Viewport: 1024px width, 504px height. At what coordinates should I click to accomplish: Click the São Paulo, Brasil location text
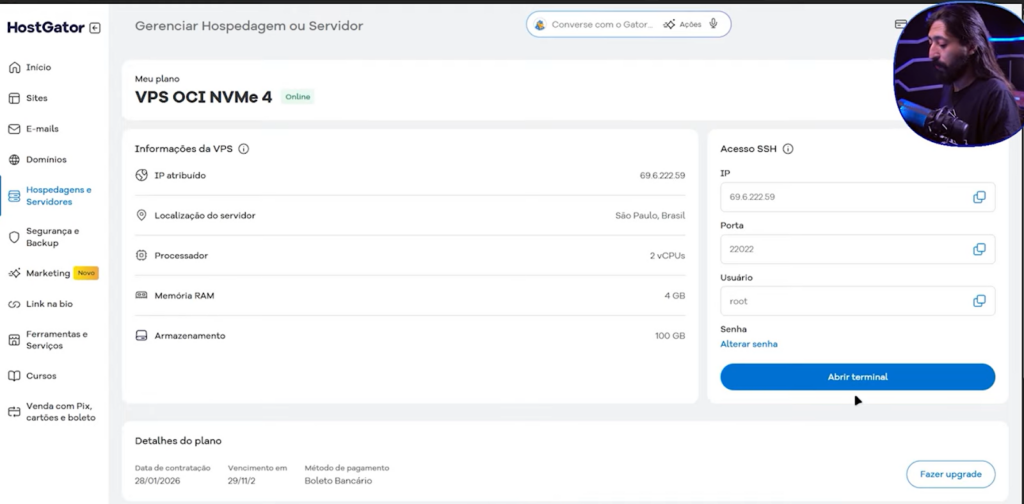(650, 215)
